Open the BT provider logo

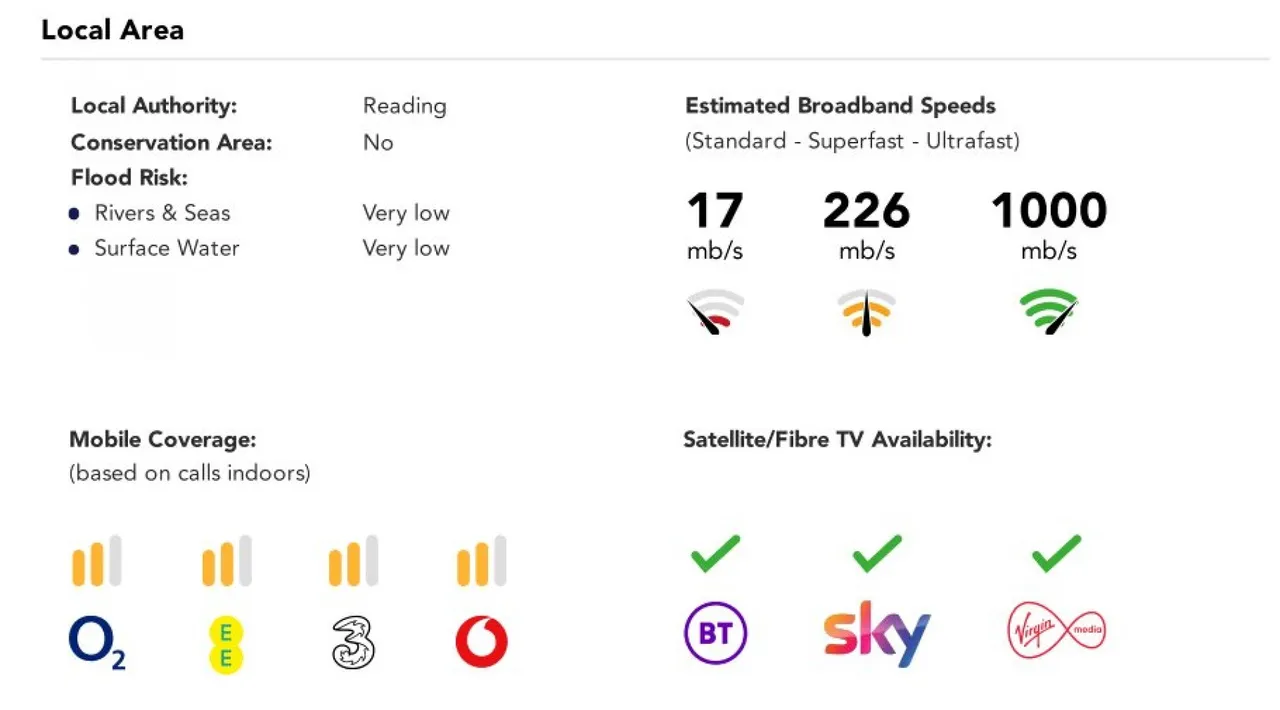pos(715,633)
